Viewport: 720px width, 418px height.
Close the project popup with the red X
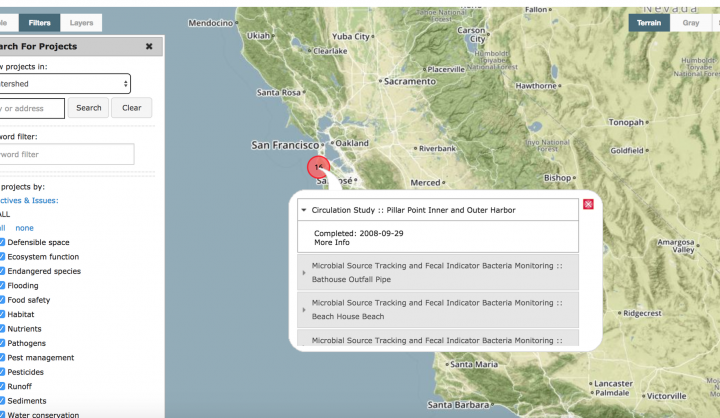[588, 204]
